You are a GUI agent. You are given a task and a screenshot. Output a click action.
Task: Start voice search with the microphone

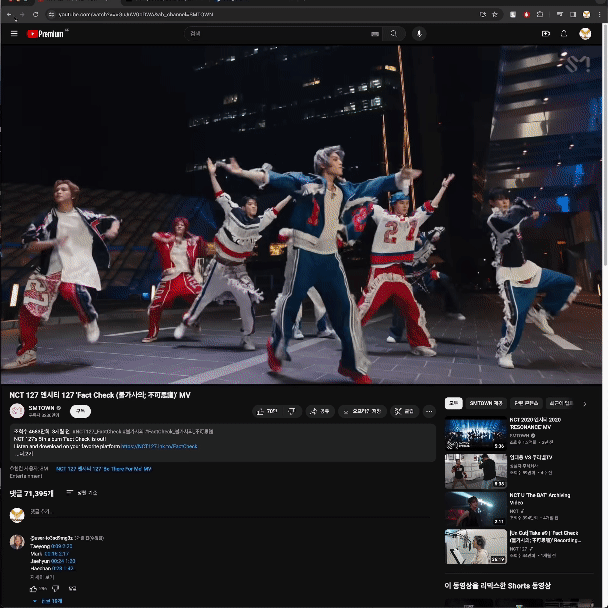[419, 34]
